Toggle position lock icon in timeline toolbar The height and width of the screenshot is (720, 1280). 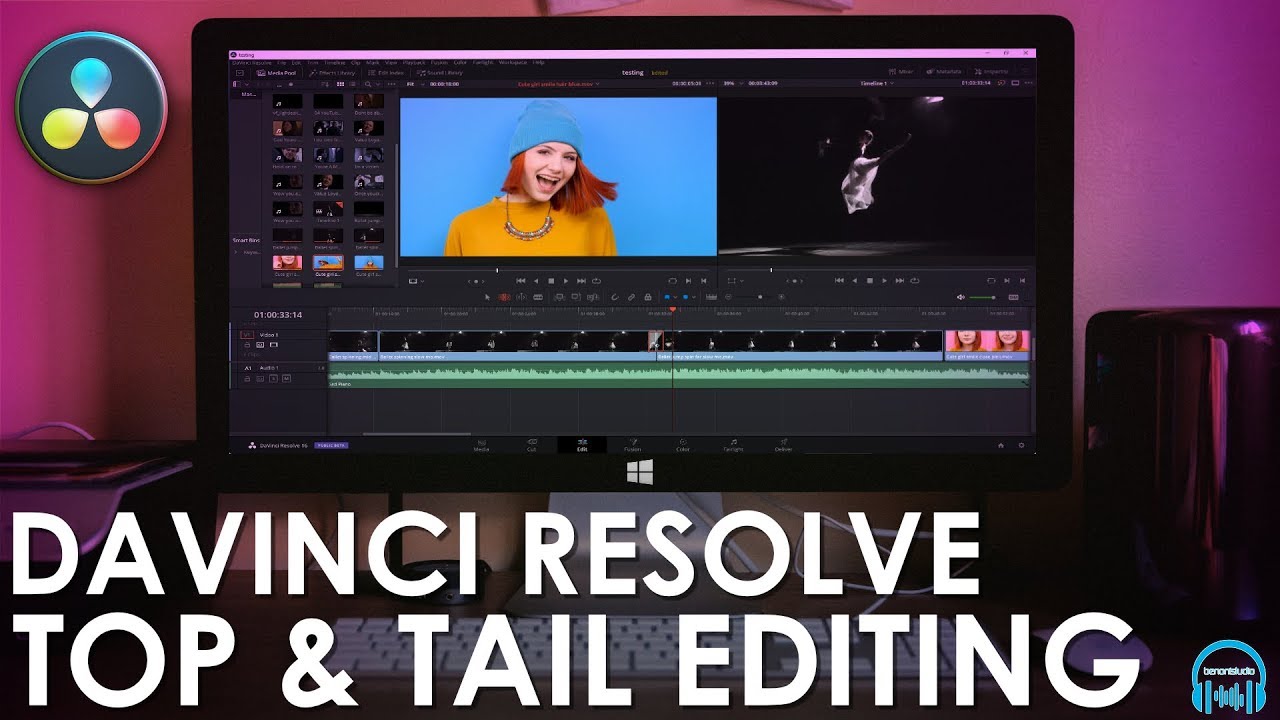pos(647,297)
